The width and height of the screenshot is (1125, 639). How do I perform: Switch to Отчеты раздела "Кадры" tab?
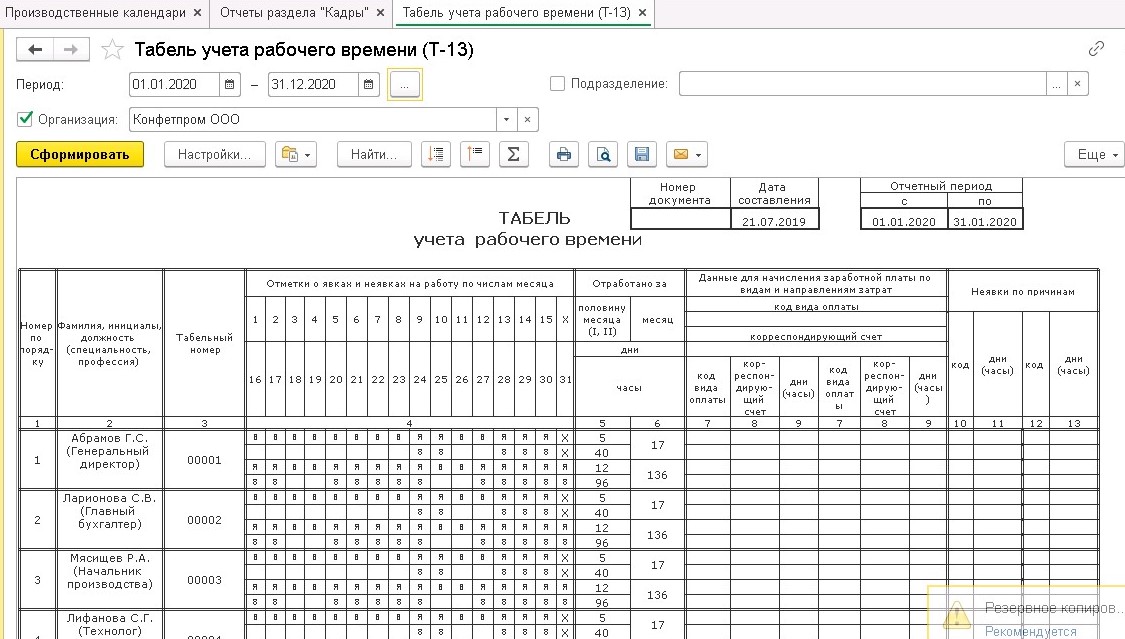294,13
